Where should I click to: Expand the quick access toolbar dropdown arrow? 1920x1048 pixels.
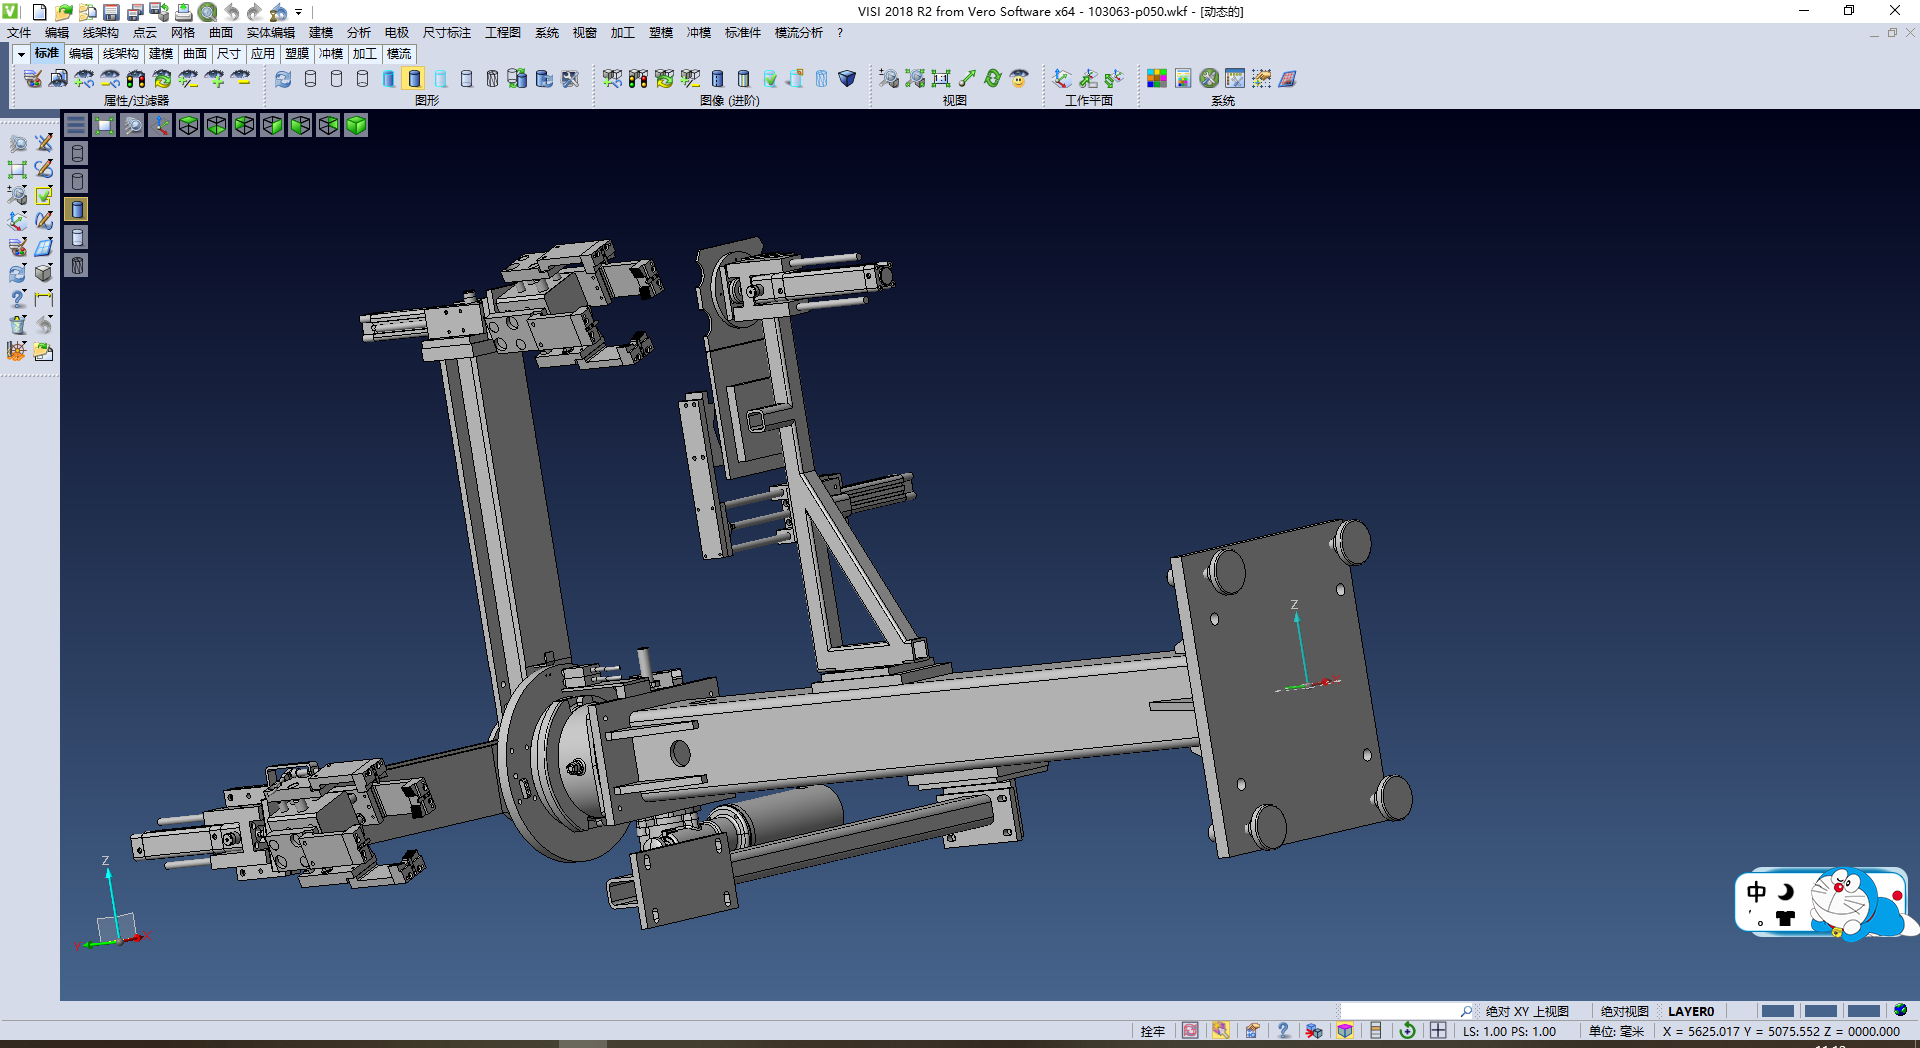(299, 12)
